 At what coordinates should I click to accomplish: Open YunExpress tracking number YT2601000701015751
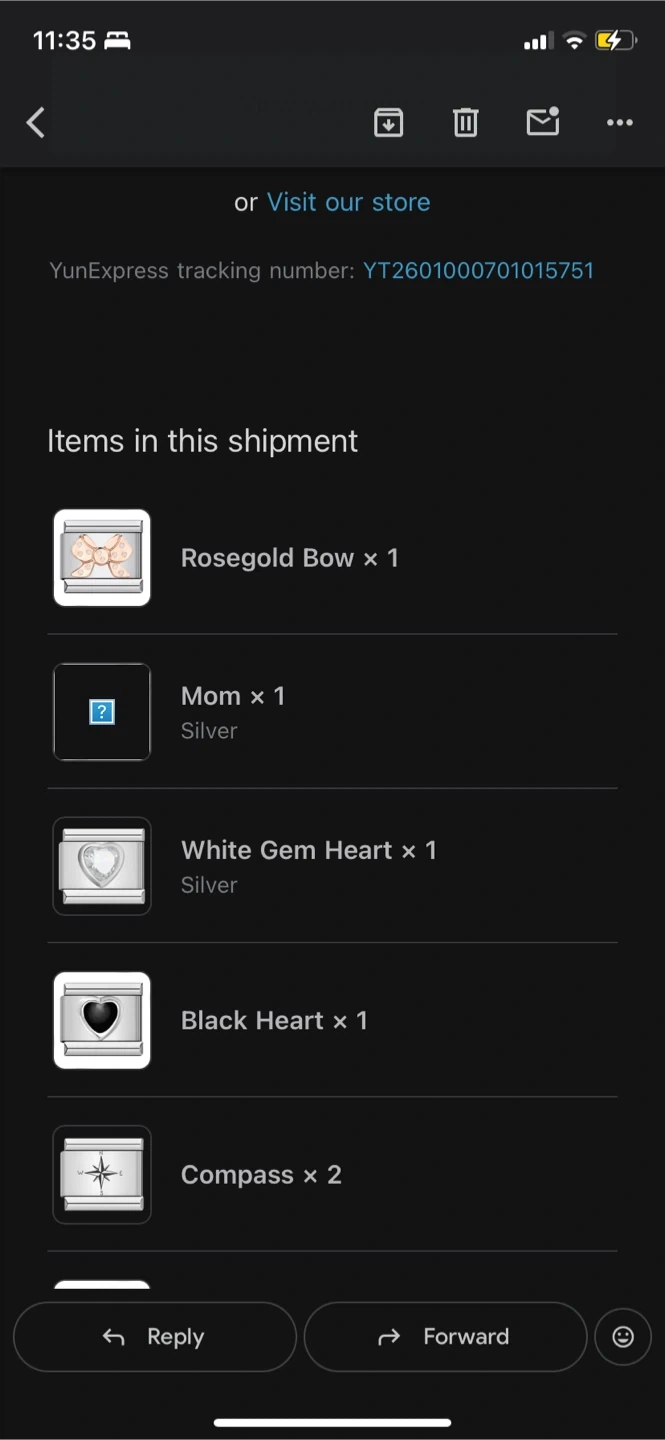tap(478, 270)
